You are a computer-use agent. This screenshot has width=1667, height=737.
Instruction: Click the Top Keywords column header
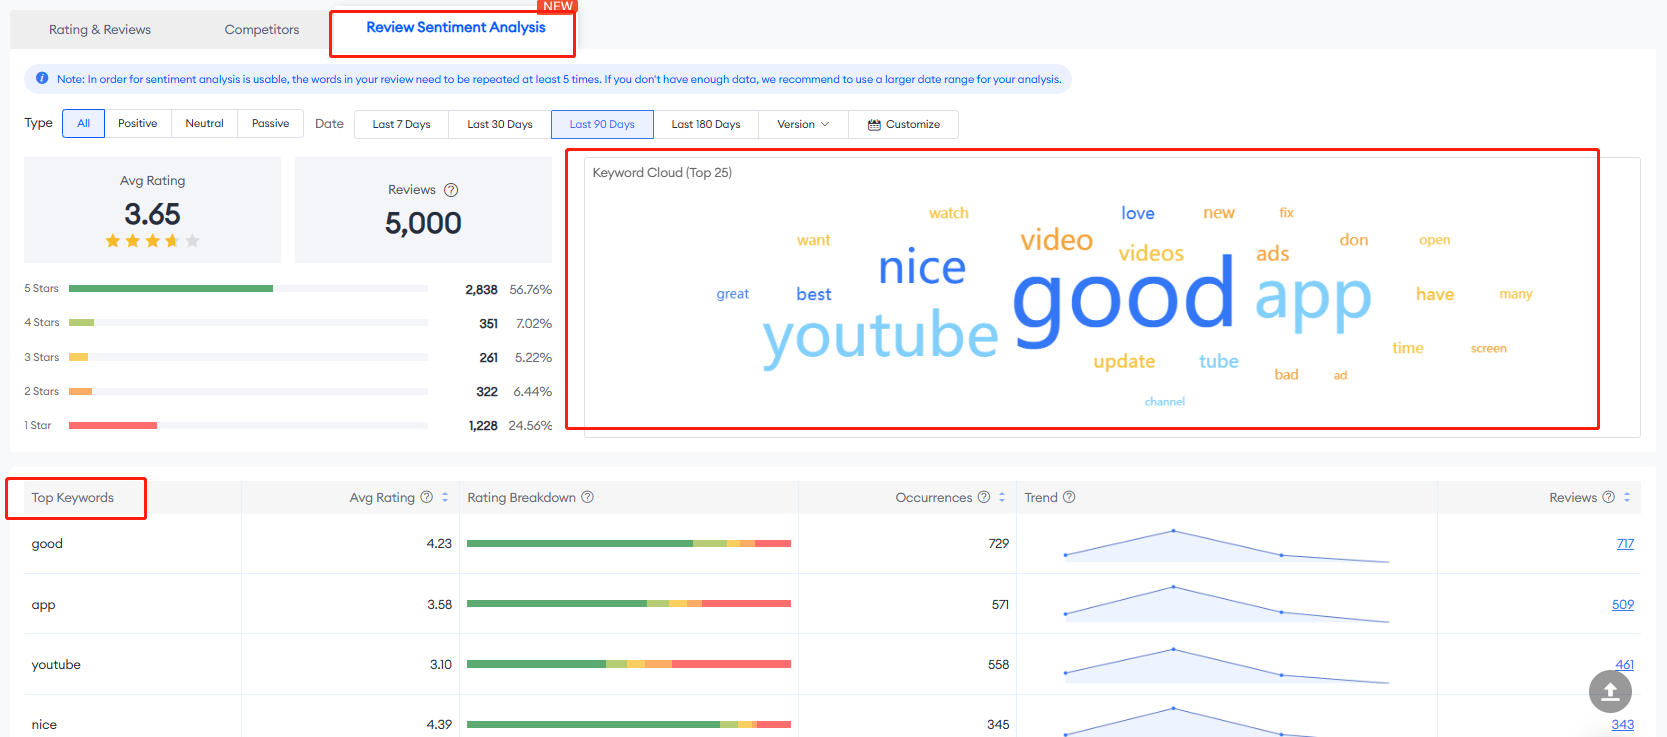(73, 498)
